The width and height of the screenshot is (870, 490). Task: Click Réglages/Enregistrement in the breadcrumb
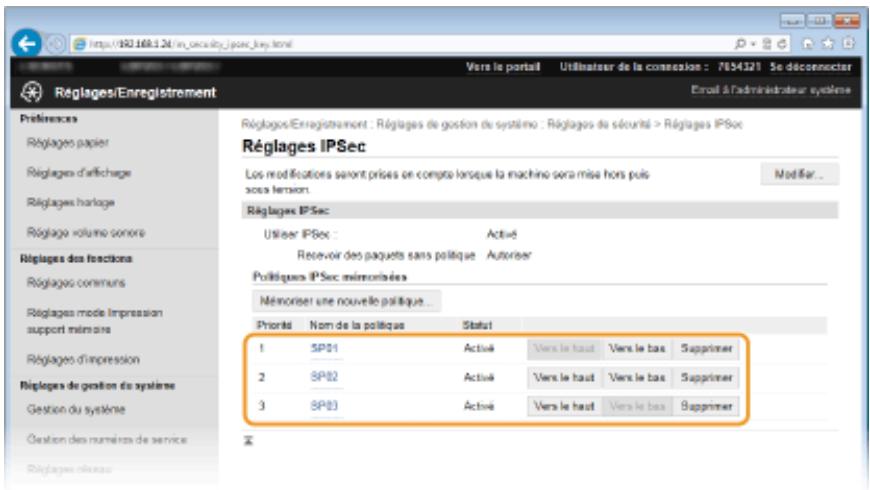[x=304, y=124]
